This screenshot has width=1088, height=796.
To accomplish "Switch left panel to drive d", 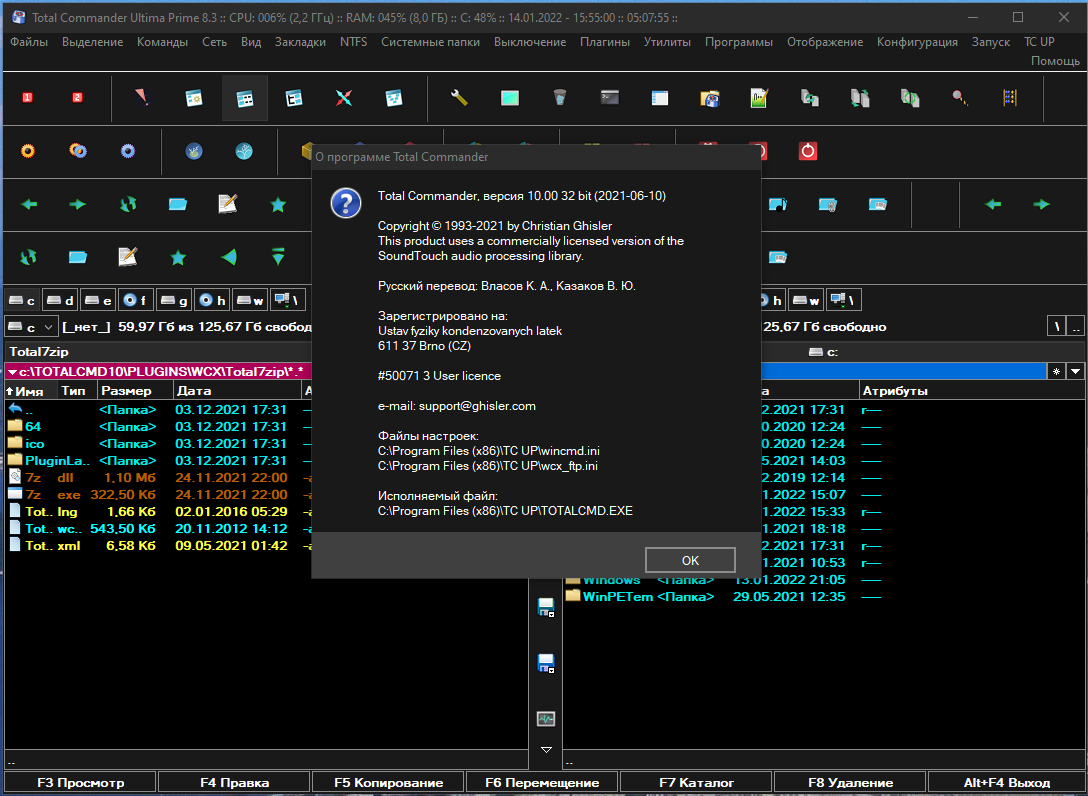I will tap(60, 300).
